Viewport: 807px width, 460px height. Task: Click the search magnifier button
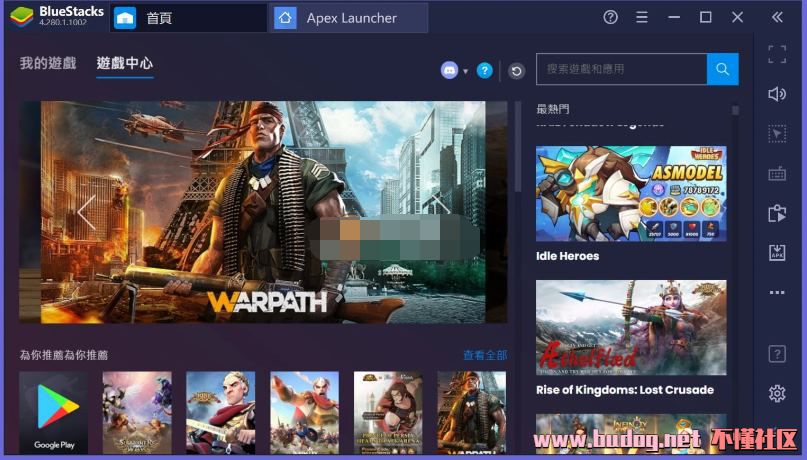pyautogui.click(x=722, y=69)
